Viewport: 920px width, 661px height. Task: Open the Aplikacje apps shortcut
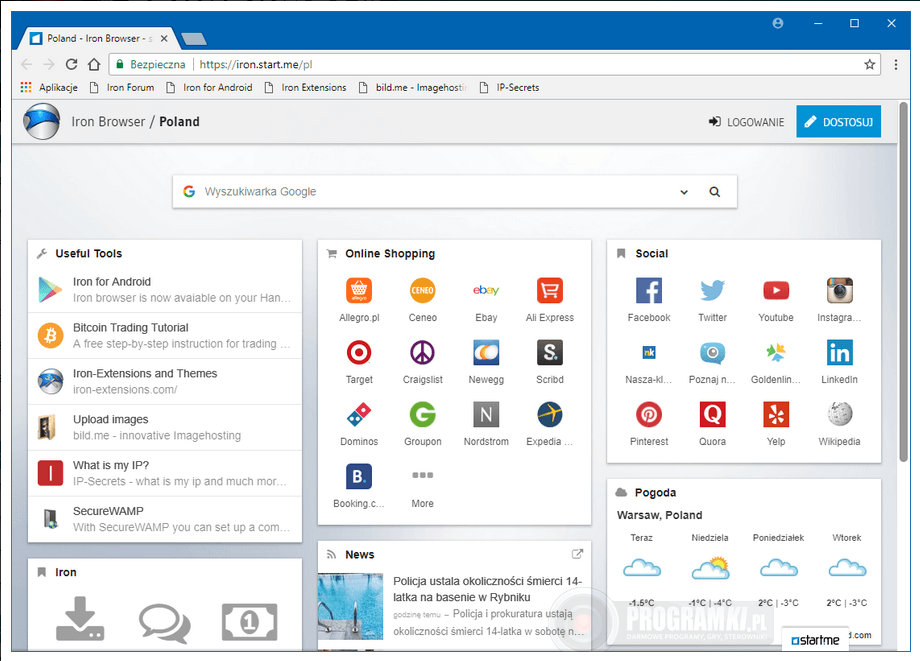49,87
